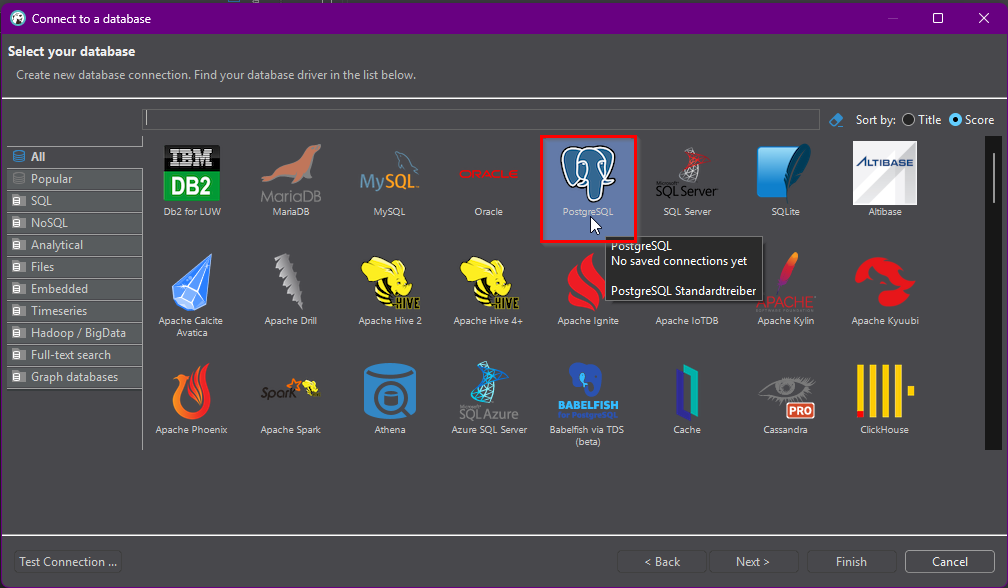Switch to the NoSQL category

click(49, 223)
